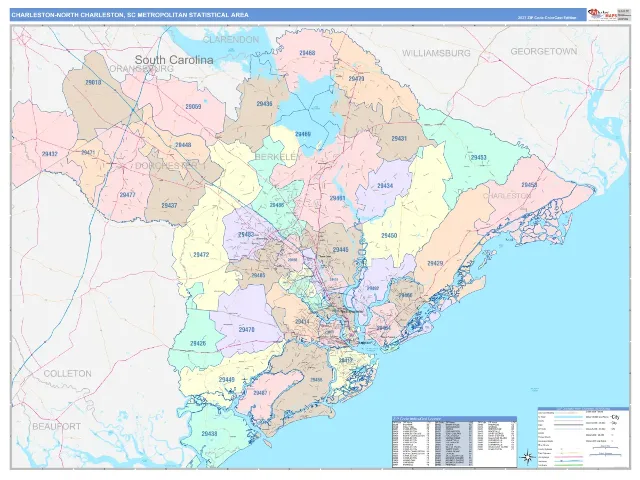
Task: Click ZIP code label 29059
Action: point(193,107)
